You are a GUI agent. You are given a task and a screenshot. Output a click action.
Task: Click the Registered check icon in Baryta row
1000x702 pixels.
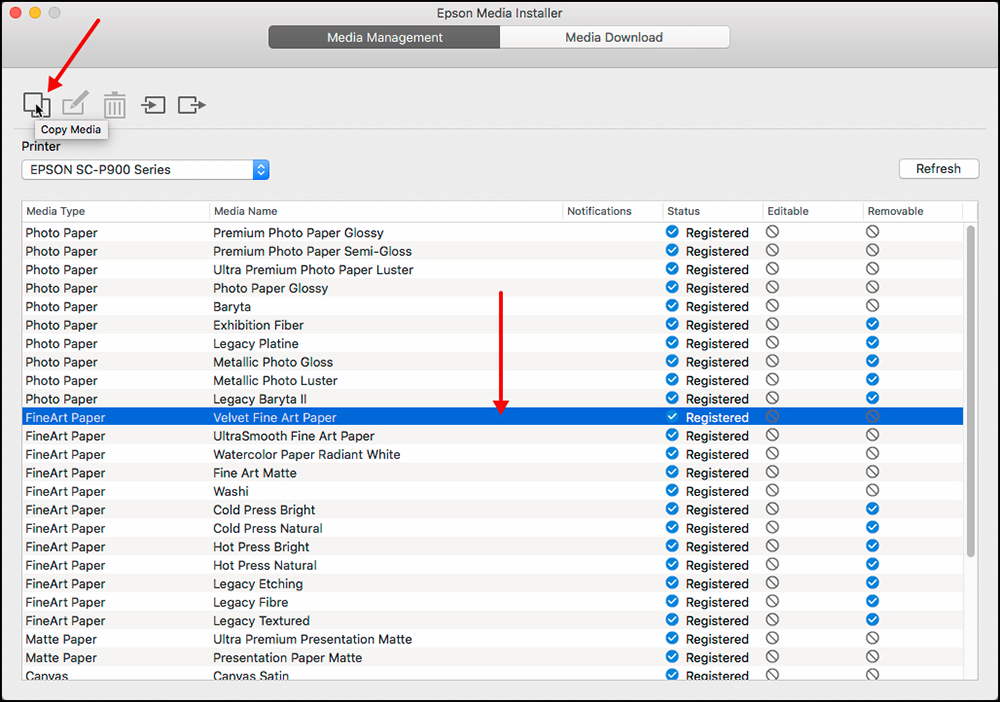pyautogui.click(x=672, y=305)
